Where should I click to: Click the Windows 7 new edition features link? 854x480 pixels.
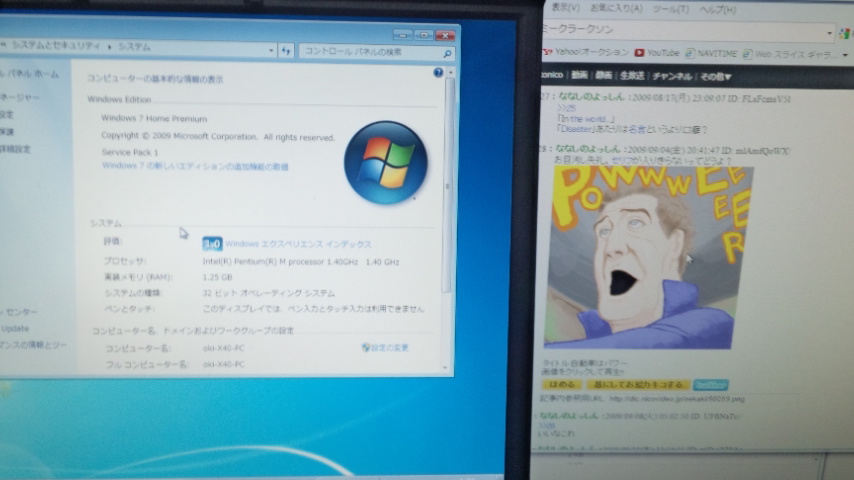195,166
